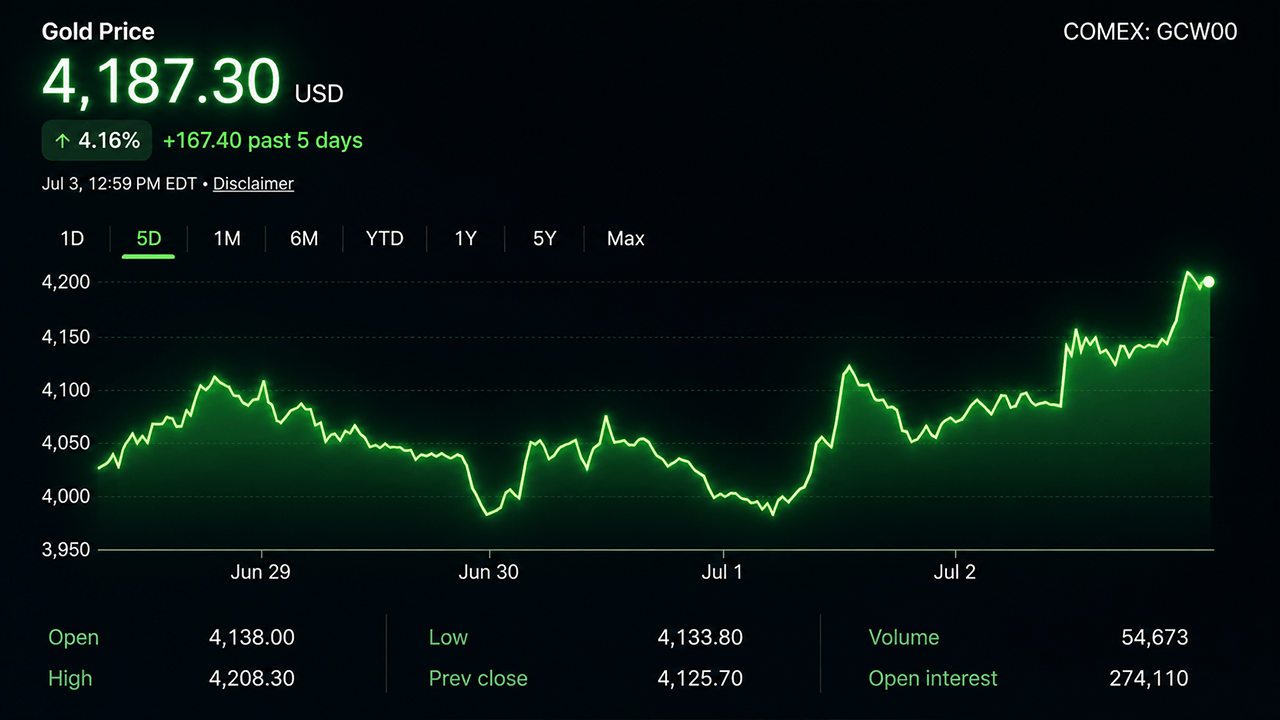Open the Max range tab
This screenshot has width=1280, height=720.
(626, 239)
